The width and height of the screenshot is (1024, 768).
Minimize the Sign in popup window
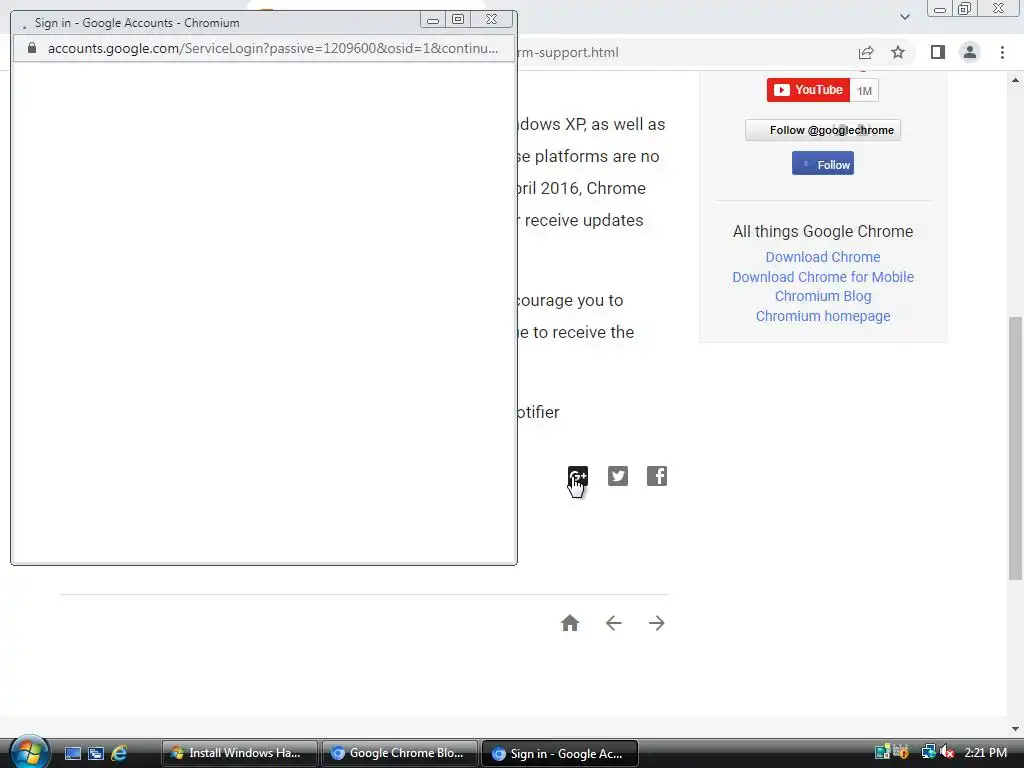pyautogui.click(x=432, y=20)
